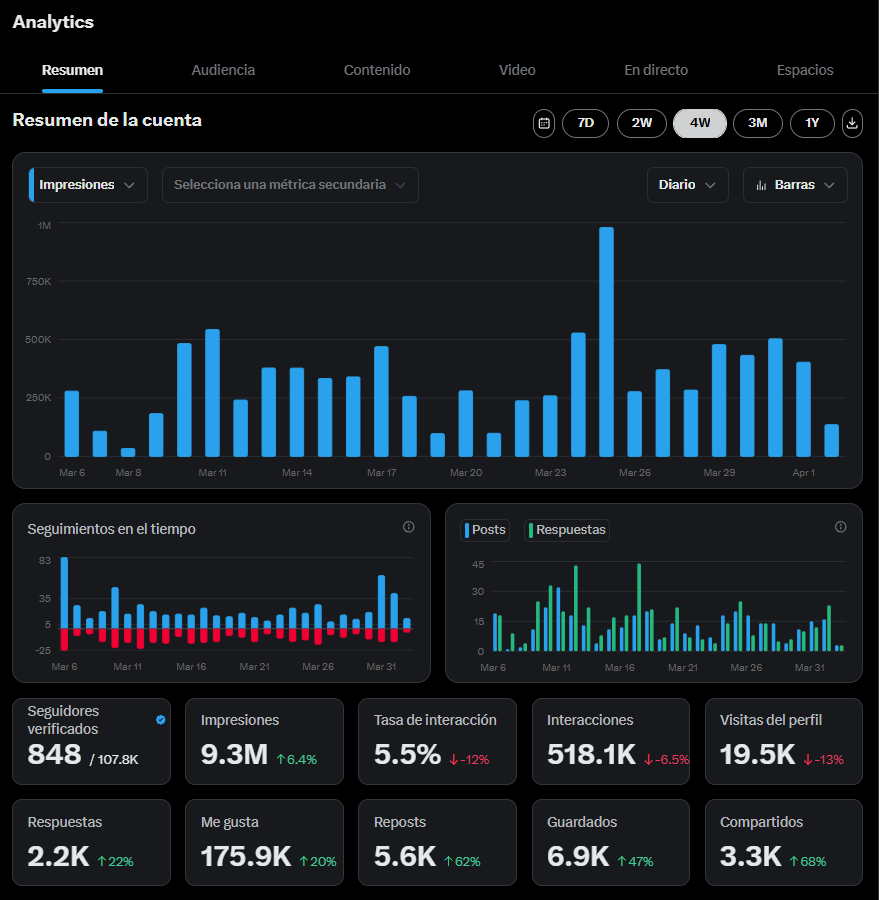Select the 7D time range
Screen dimensions: 879x900
(x=585, y=123)
